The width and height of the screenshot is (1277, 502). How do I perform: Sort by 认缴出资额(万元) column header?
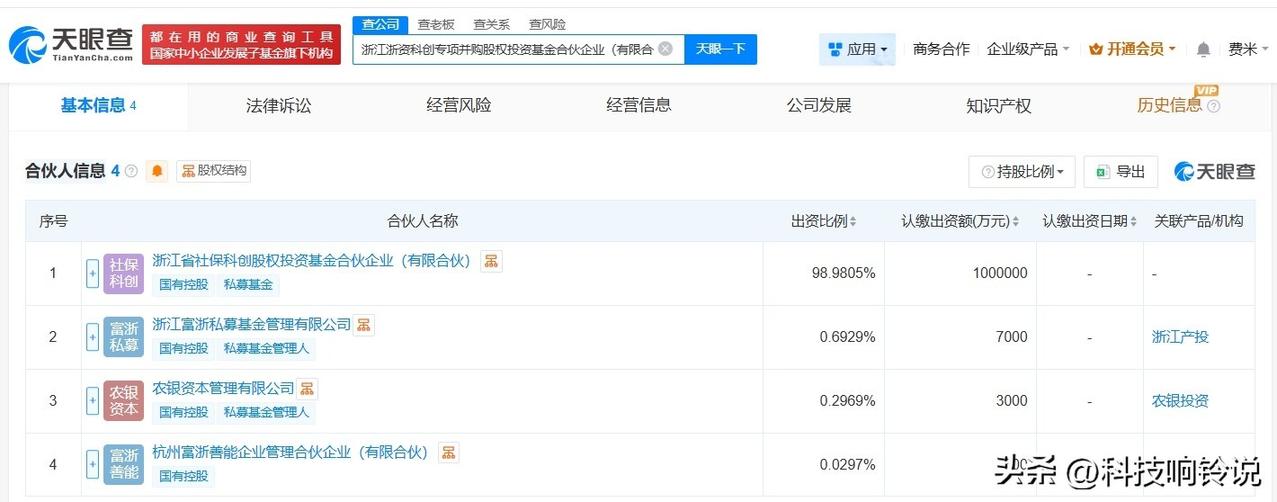(x=961, y=221)
